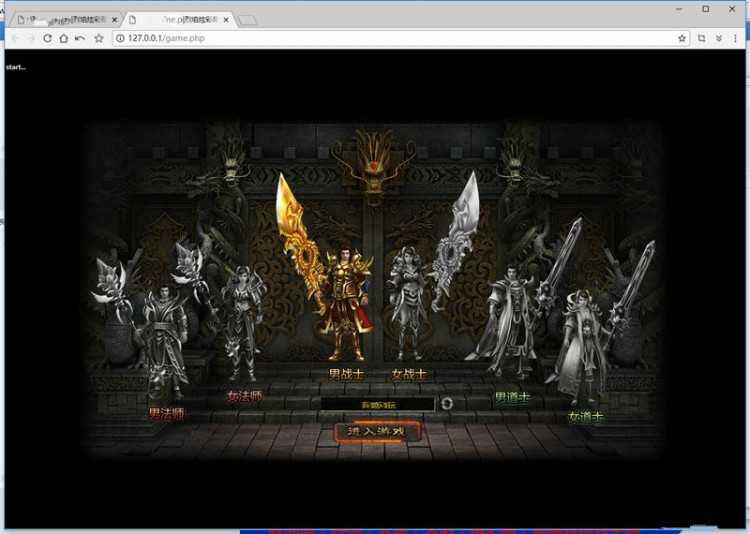Click the browser back arrow
The width and height of the screenshot is (750, 534).
tap(14, 38)
